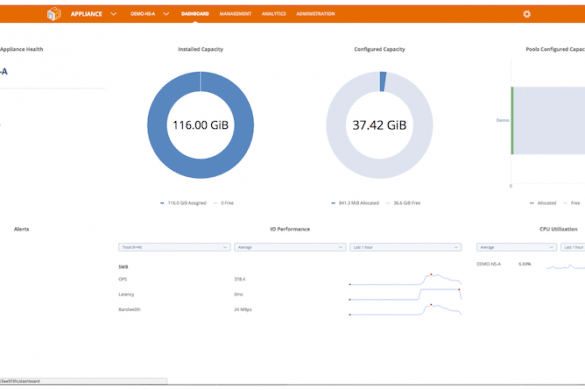Click the Latency row label
The height and width of the screenshot is (390, 585).
[126, 294]
